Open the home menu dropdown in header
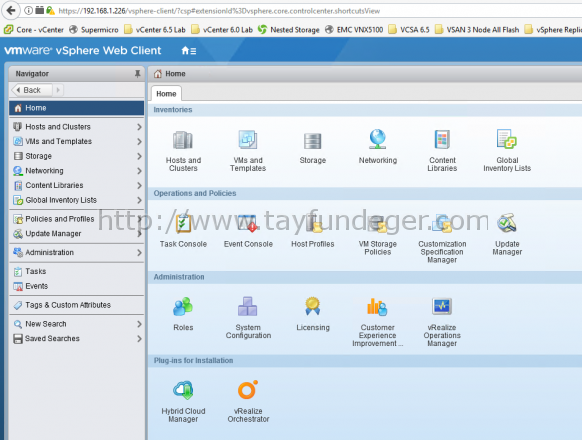 (189, 51)
